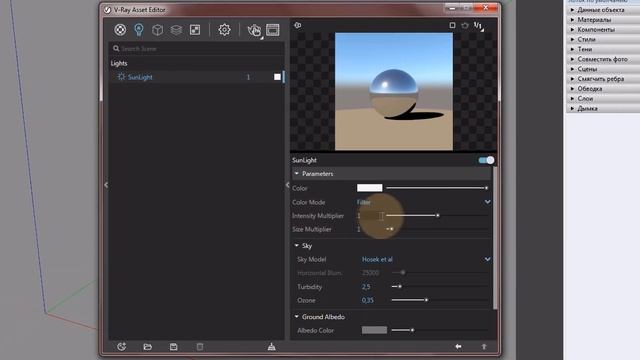The image size is (640, 360).
Task: Click the Size Multiplier value field
Action: click(369, 229)
